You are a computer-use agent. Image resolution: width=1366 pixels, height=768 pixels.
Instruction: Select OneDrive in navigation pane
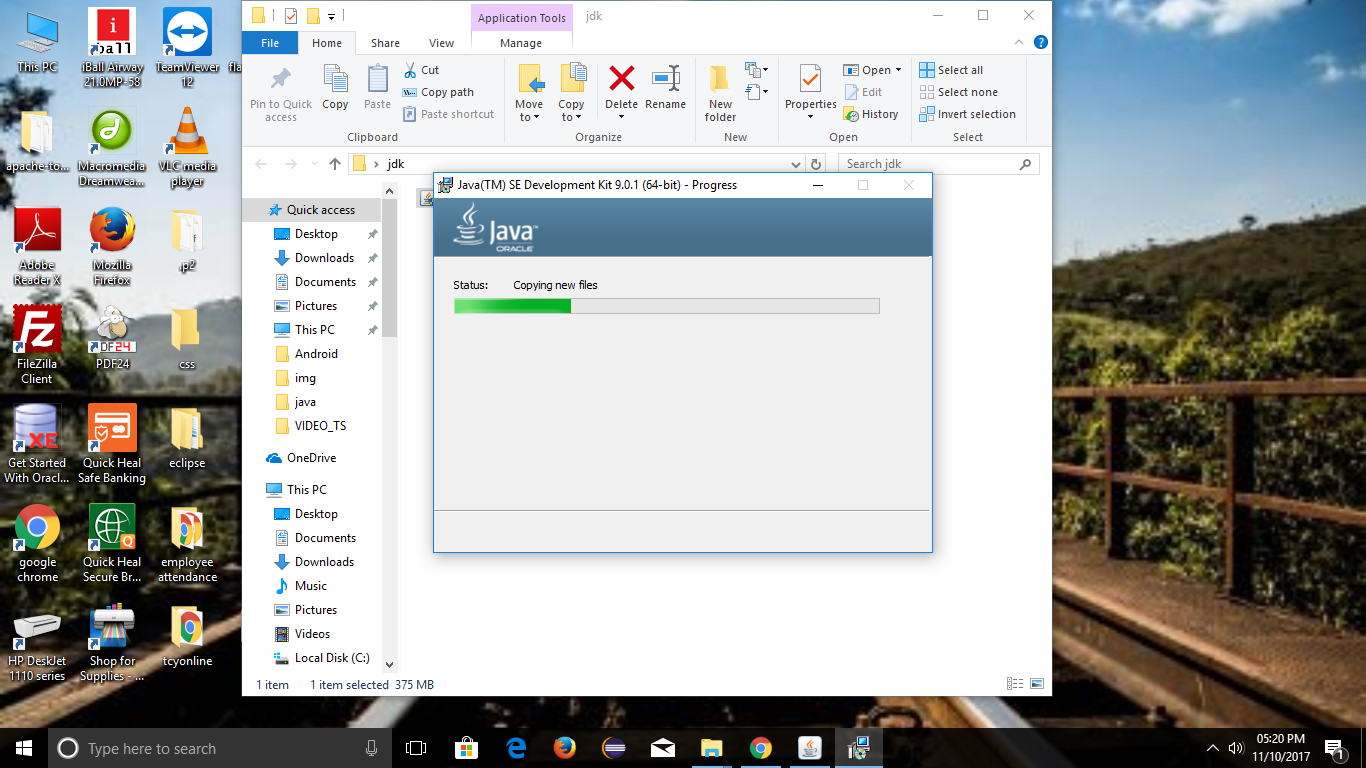tap(311, 458)
